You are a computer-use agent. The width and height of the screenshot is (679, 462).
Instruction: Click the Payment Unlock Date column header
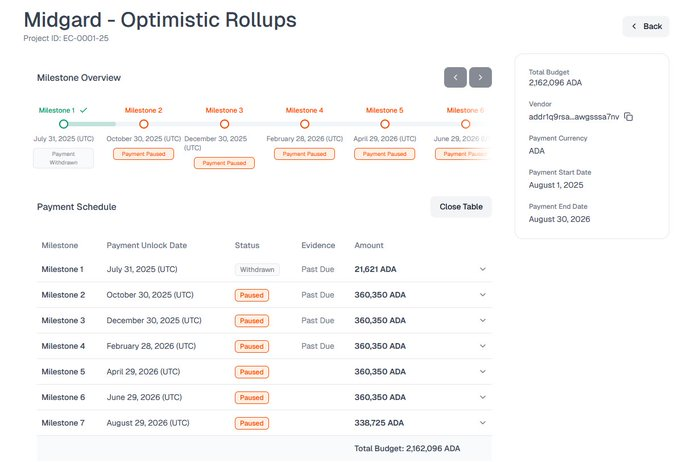coord(147,246)
